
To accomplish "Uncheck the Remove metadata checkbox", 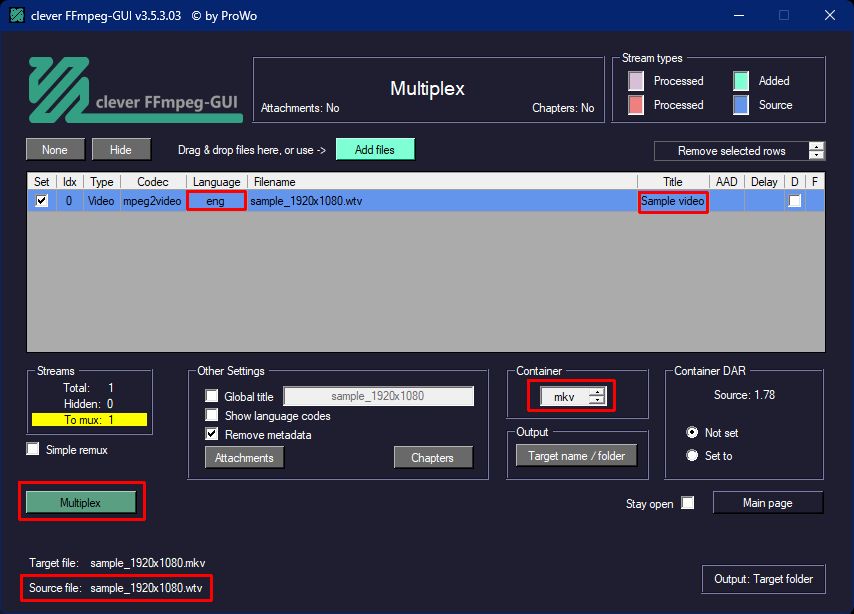I will (212, 434).
